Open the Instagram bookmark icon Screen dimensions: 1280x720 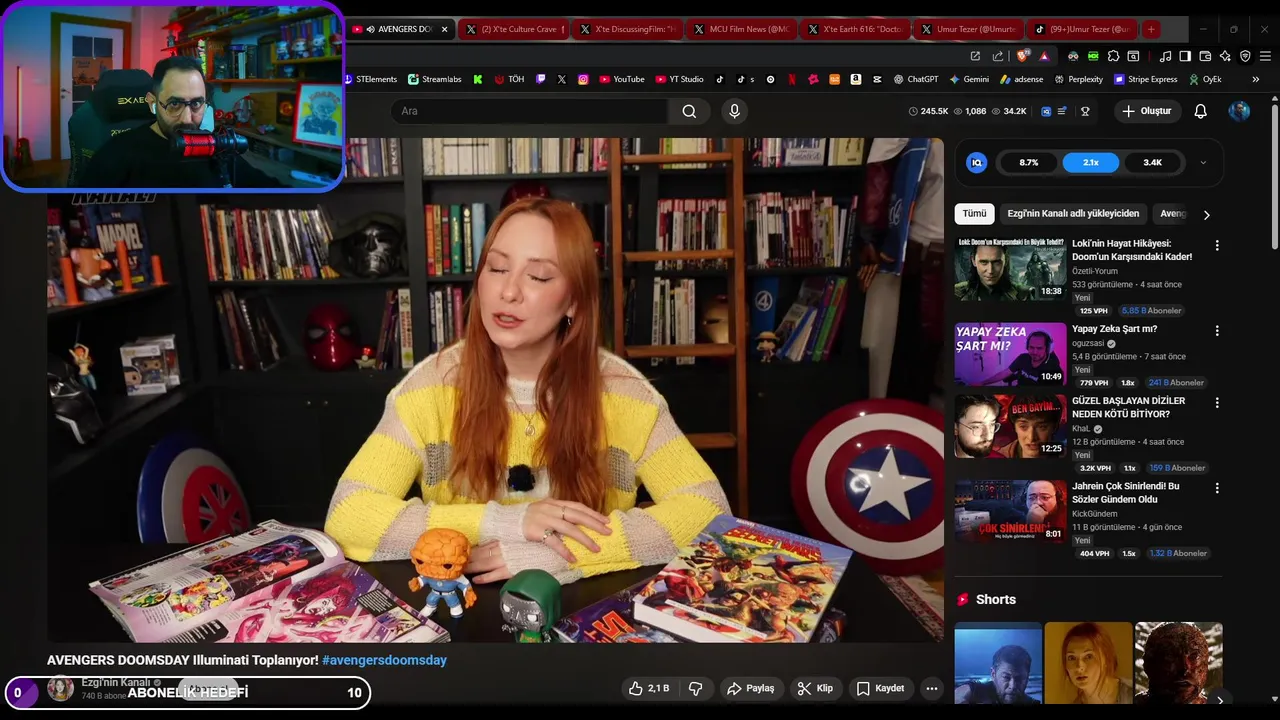583,79
